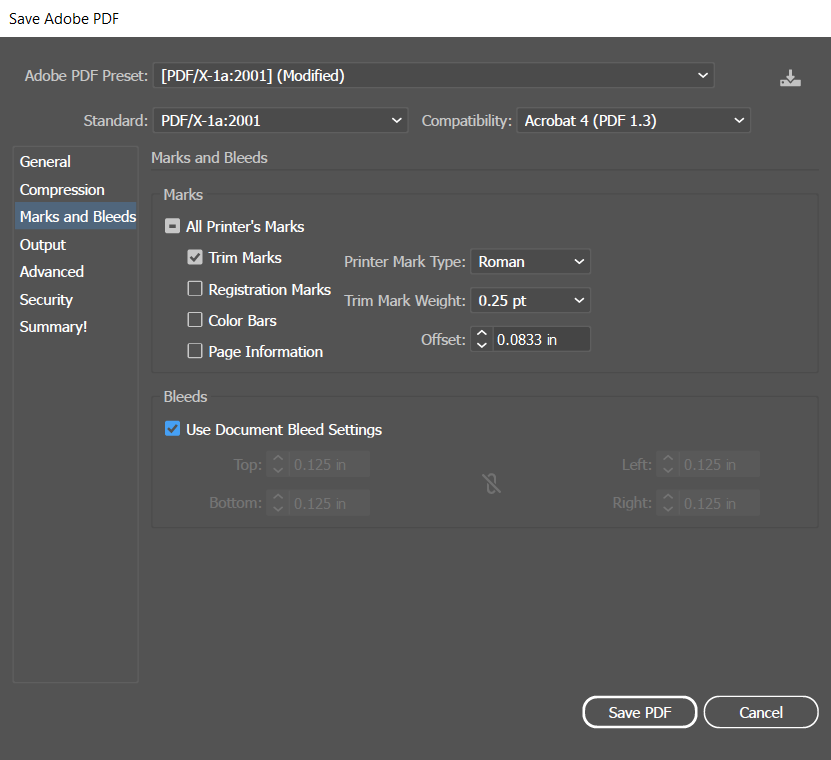
Task: Enable Registration Marks checkbox
Action: [x=195, y=289]
